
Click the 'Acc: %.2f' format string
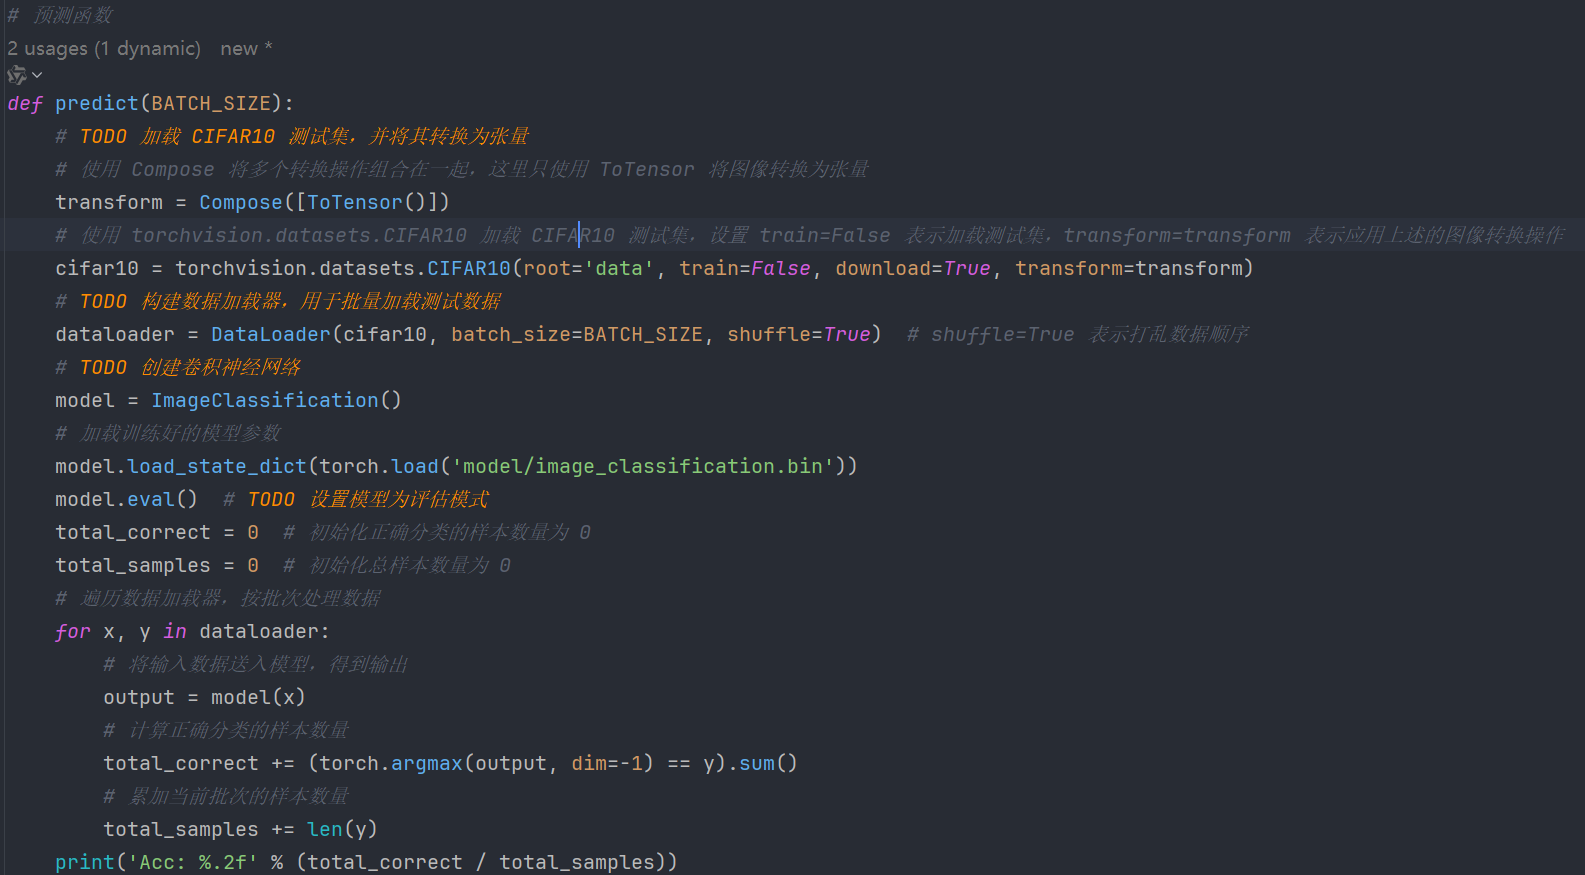click(x=193, y=862)
